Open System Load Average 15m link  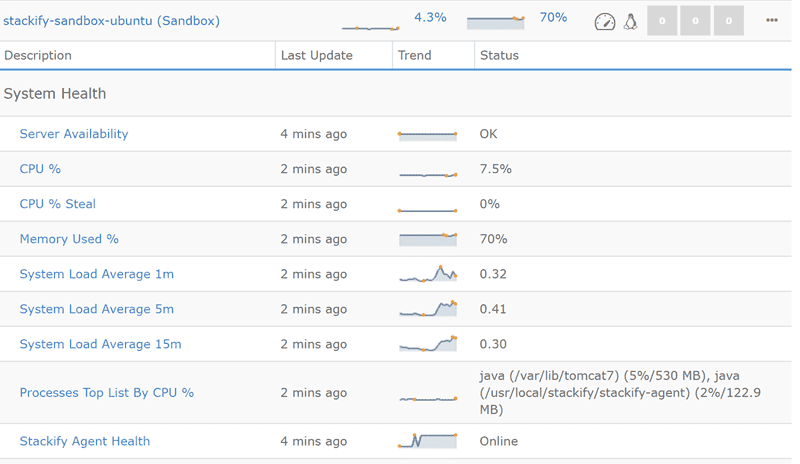click(x=101, y=344)
